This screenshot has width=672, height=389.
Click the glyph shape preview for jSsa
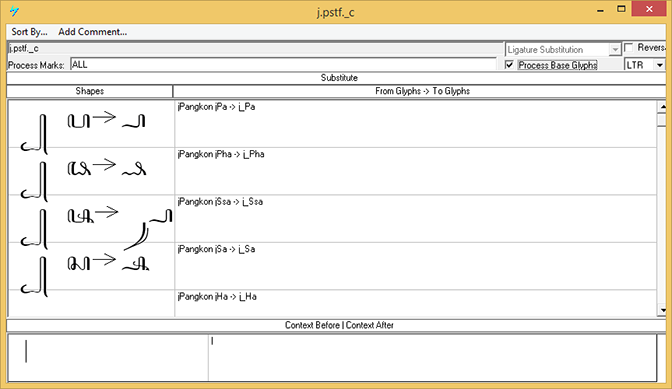pos(91,219)
